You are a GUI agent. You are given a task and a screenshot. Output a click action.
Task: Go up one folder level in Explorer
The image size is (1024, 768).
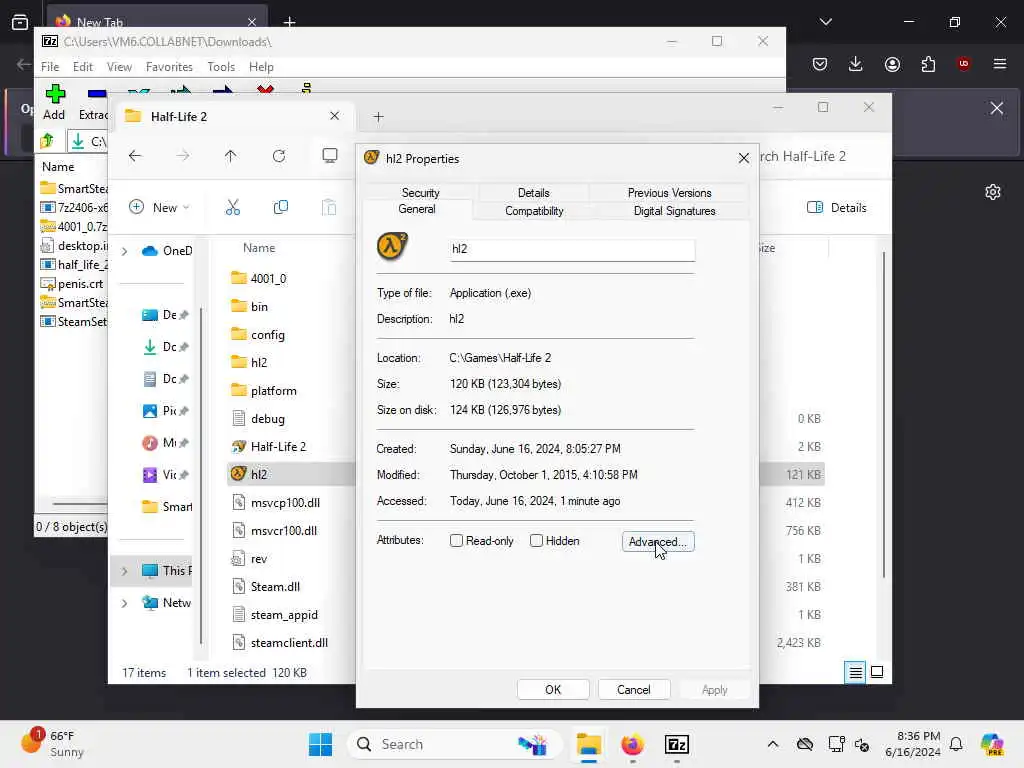[231, 156]
